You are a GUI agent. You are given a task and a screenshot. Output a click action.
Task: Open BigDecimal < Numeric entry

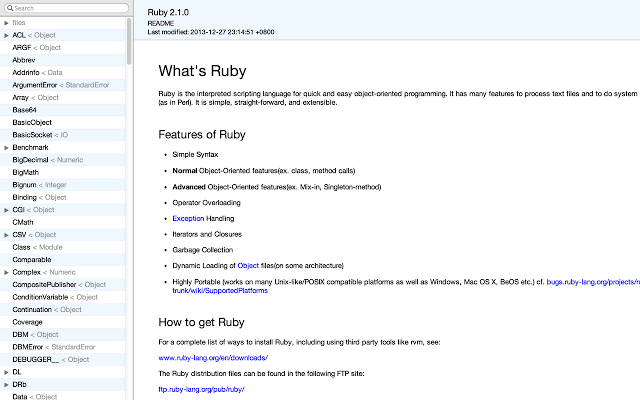point(62,160)
